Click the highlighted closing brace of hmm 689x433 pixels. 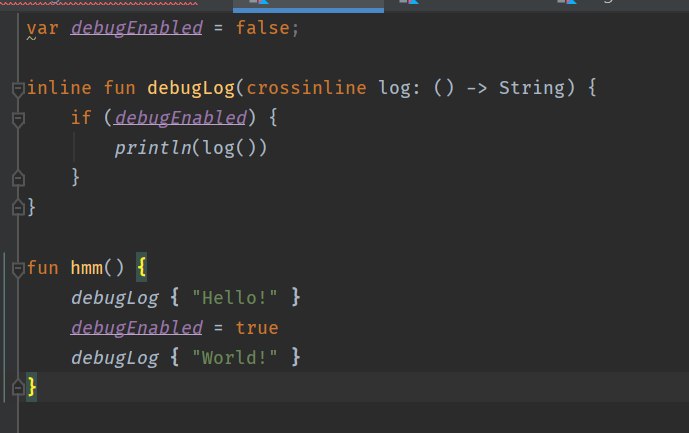point(32,387)
